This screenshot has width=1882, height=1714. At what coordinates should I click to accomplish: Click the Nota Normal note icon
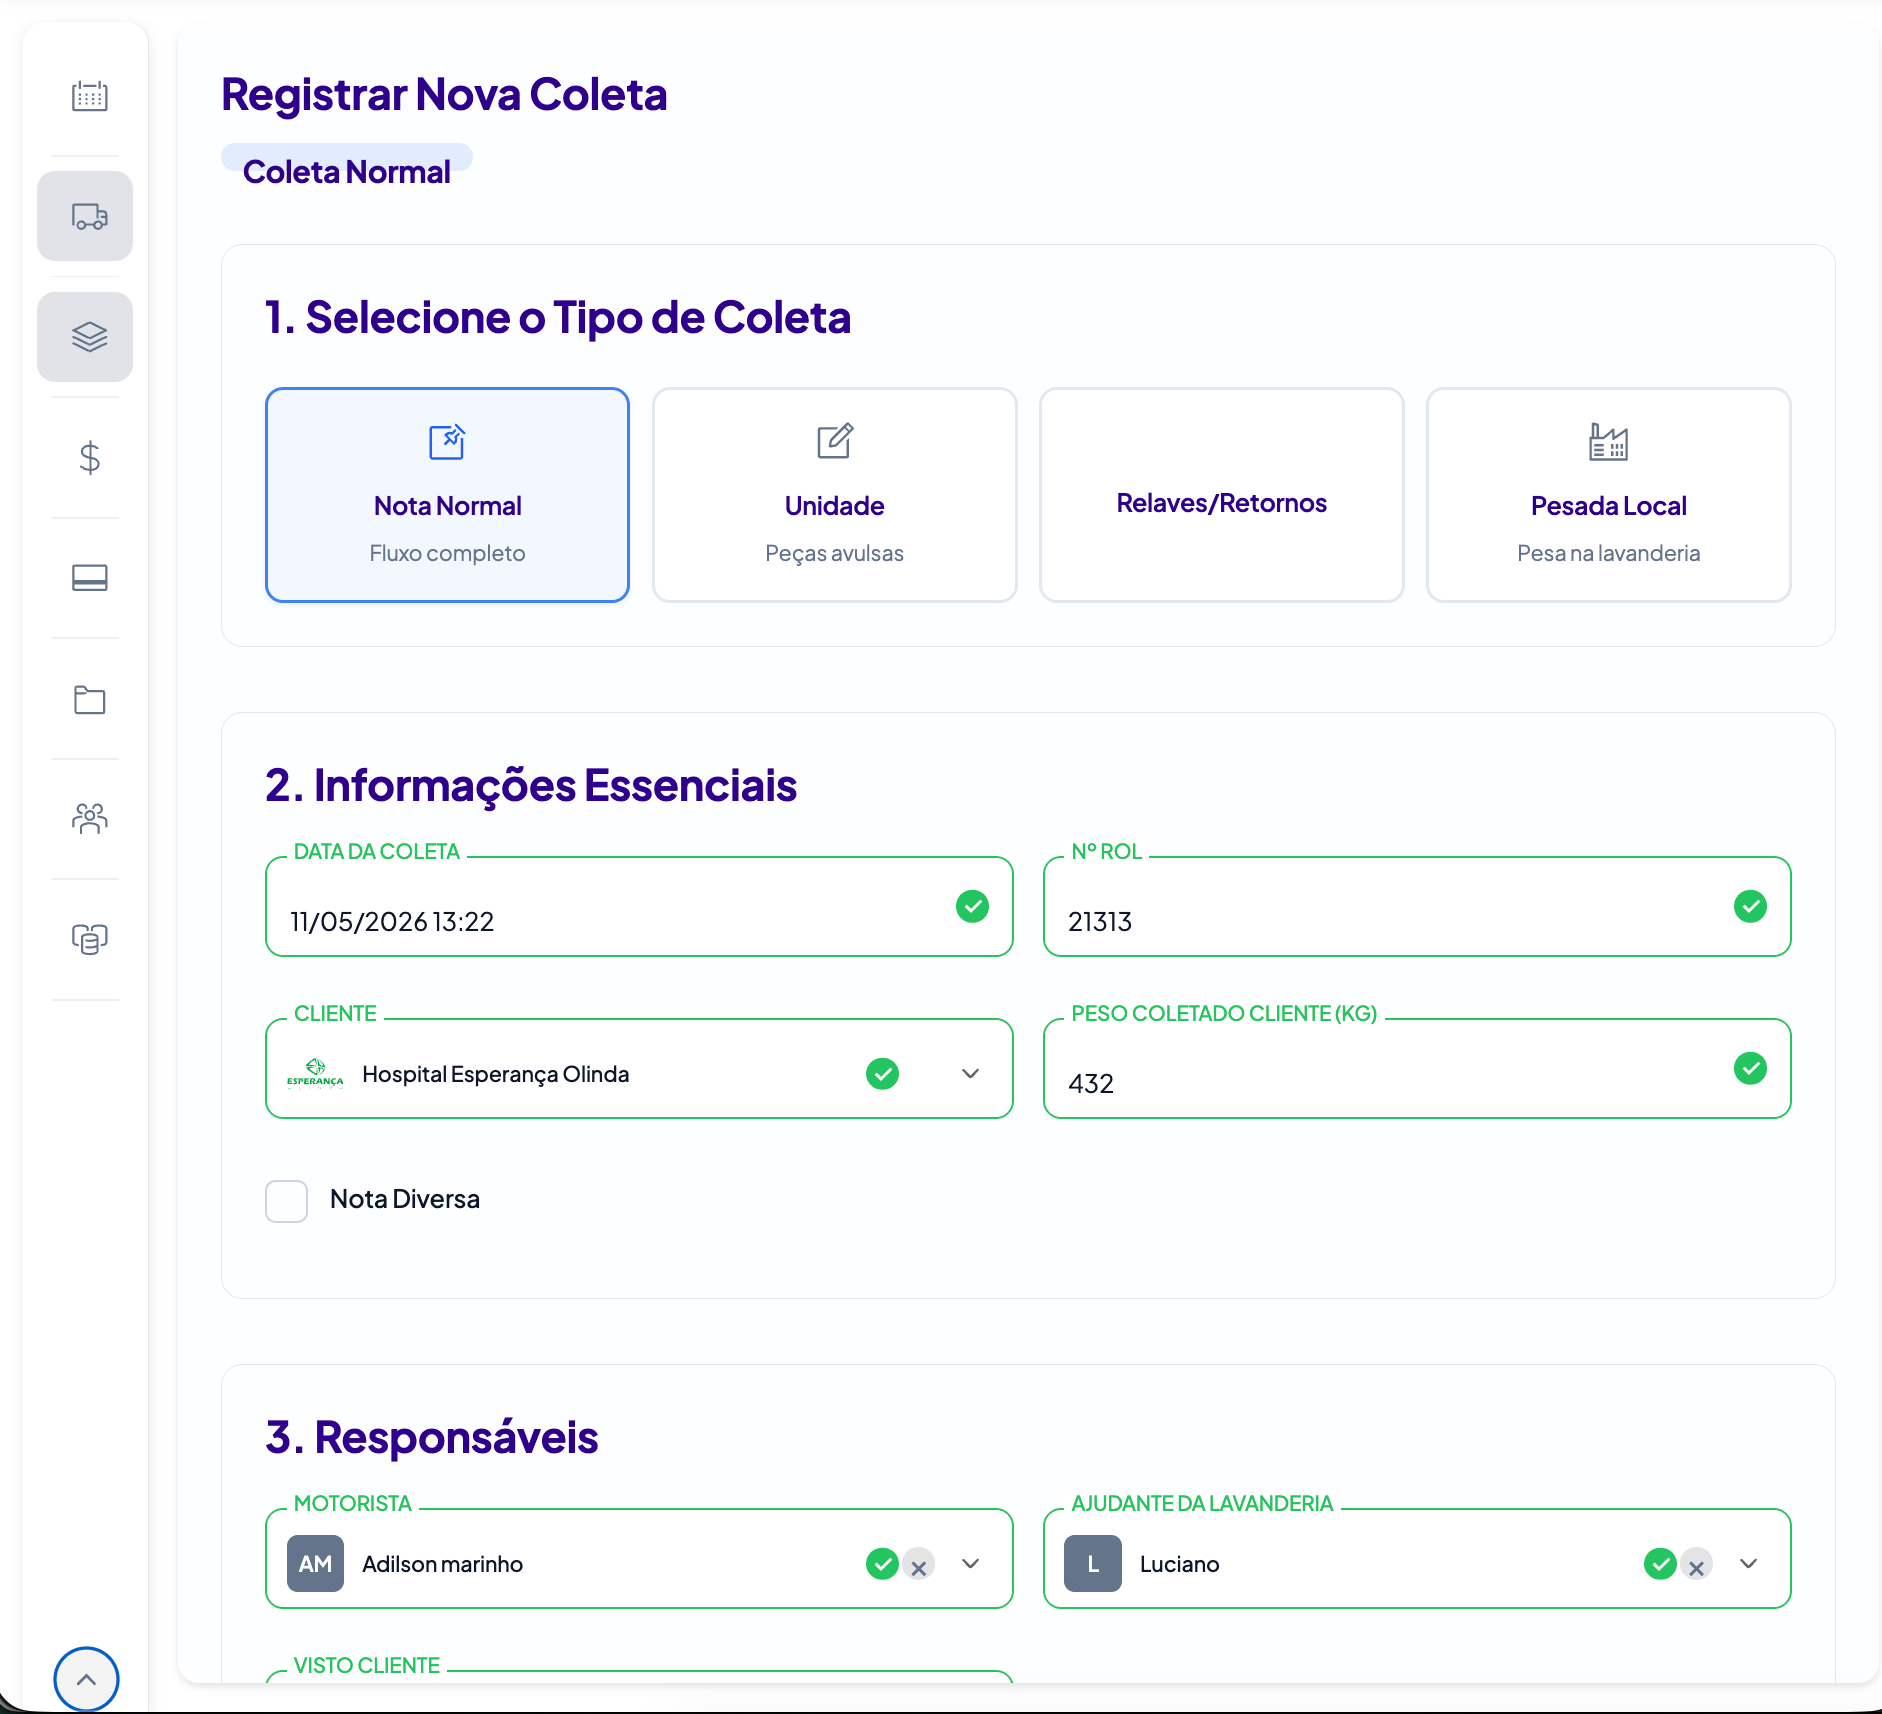coord(447,441)
